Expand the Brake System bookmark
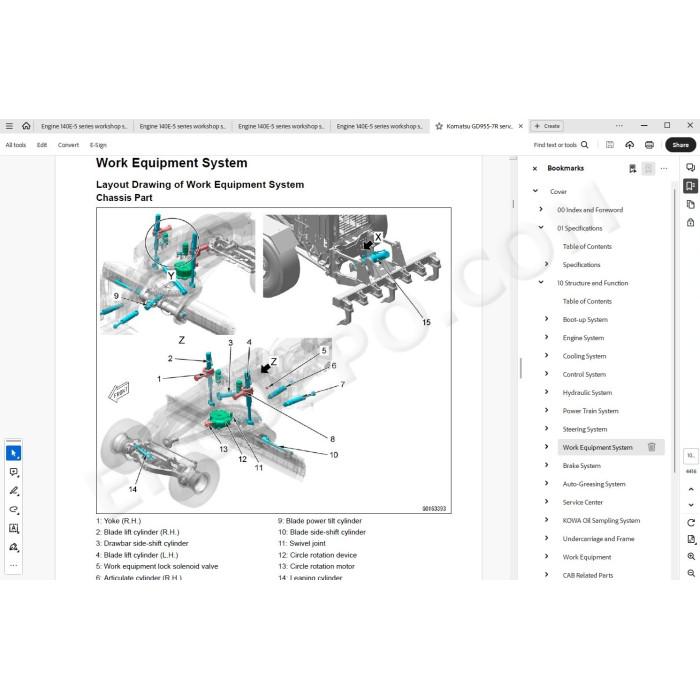This screenshot has width=700, height=700. click(546, 465)
